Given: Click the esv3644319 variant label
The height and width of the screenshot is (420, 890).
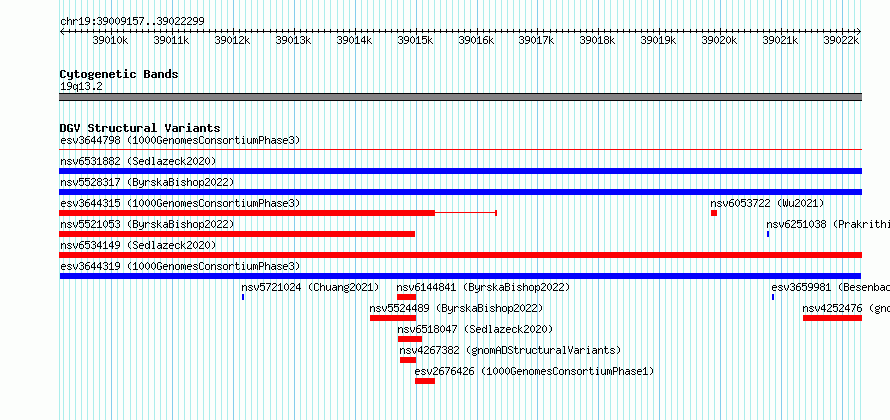Looking at the screenshot, I should point(180,266).
